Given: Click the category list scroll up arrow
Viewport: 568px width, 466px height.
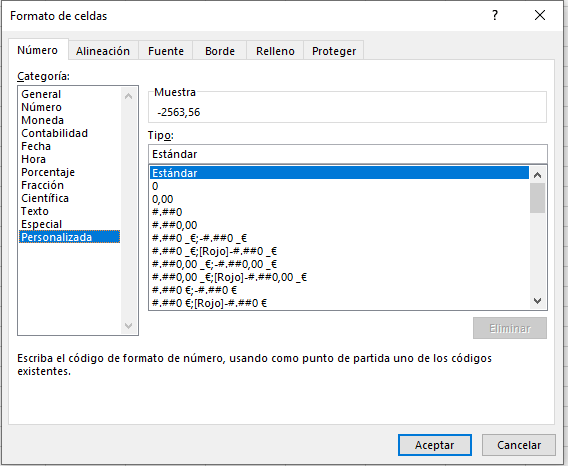Looking at the screenshot, I should point(128,96).
